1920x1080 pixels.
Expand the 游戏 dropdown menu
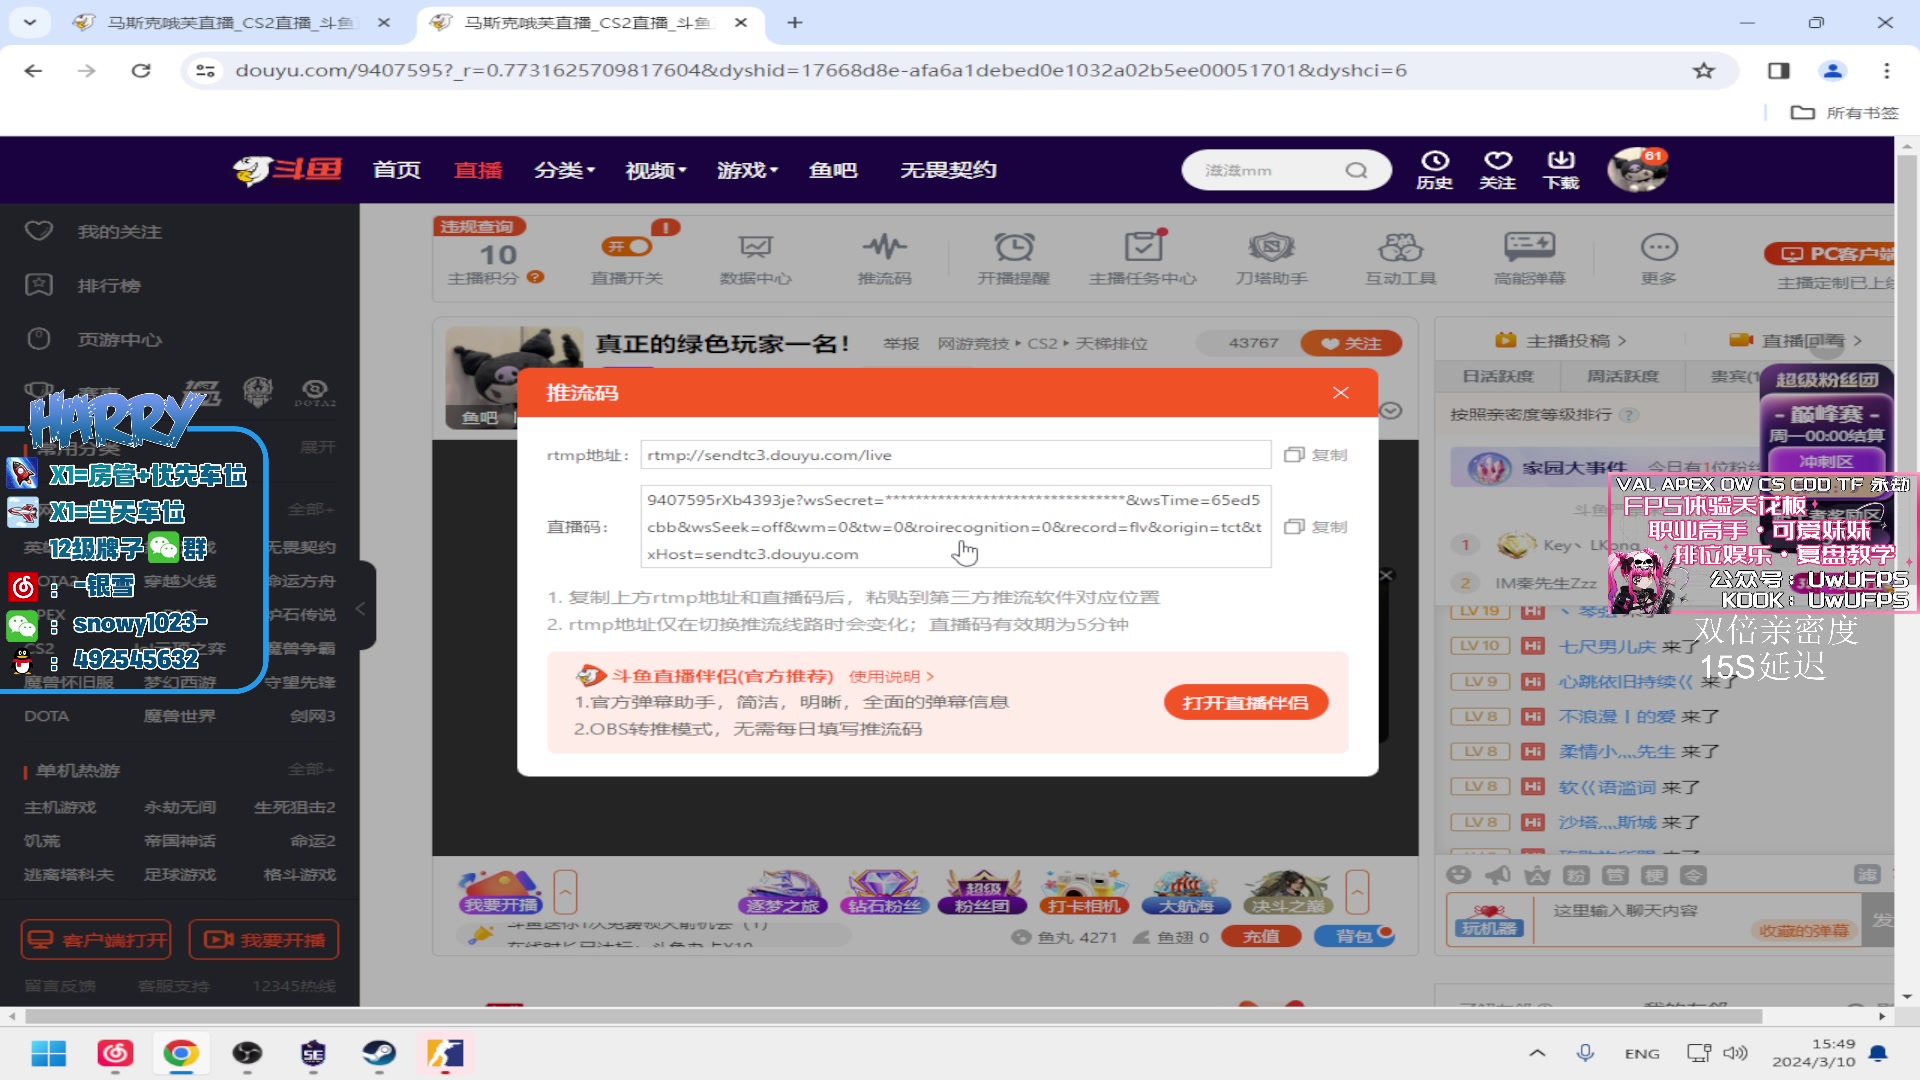(x=747, y=170)
